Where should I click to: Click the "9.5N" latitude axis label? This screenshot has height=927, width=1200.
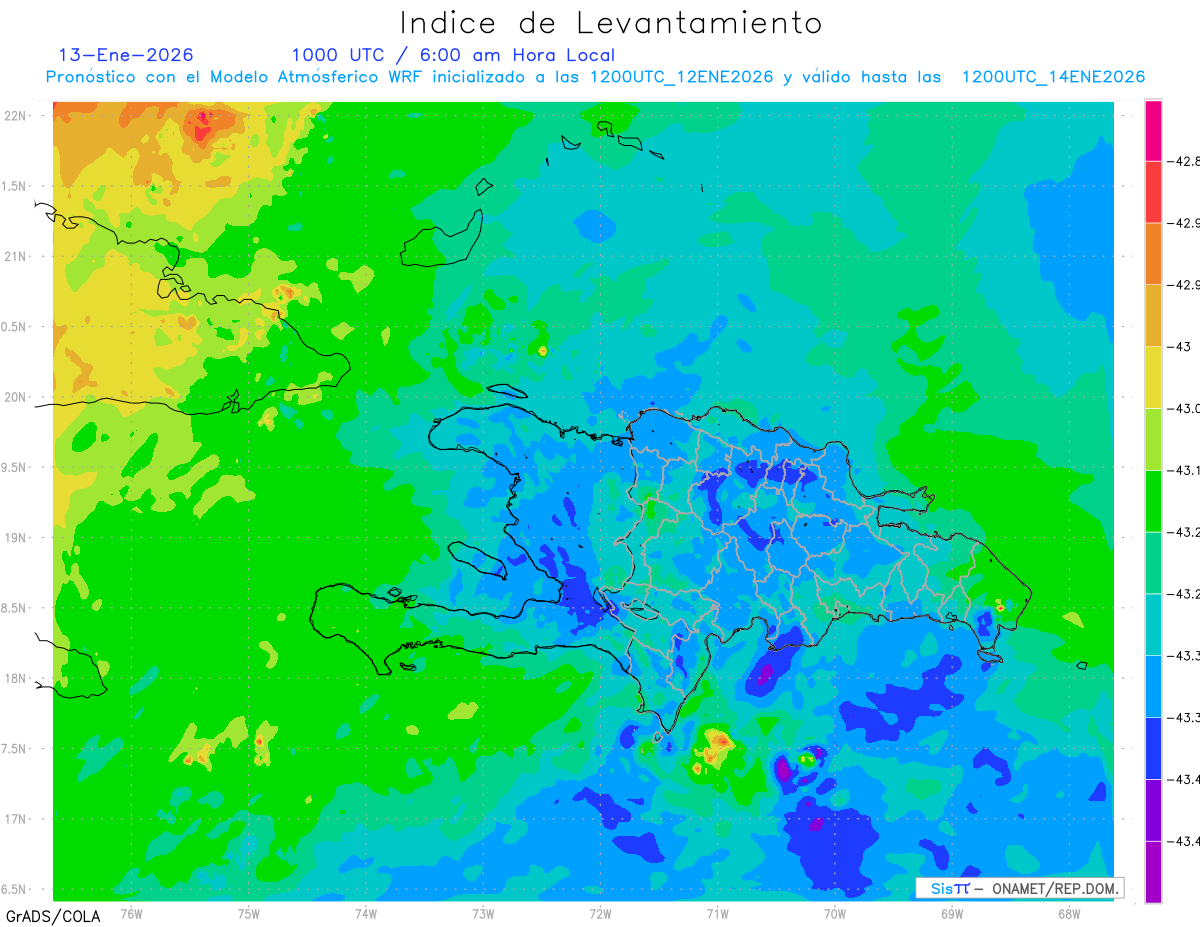click(15, 468)
